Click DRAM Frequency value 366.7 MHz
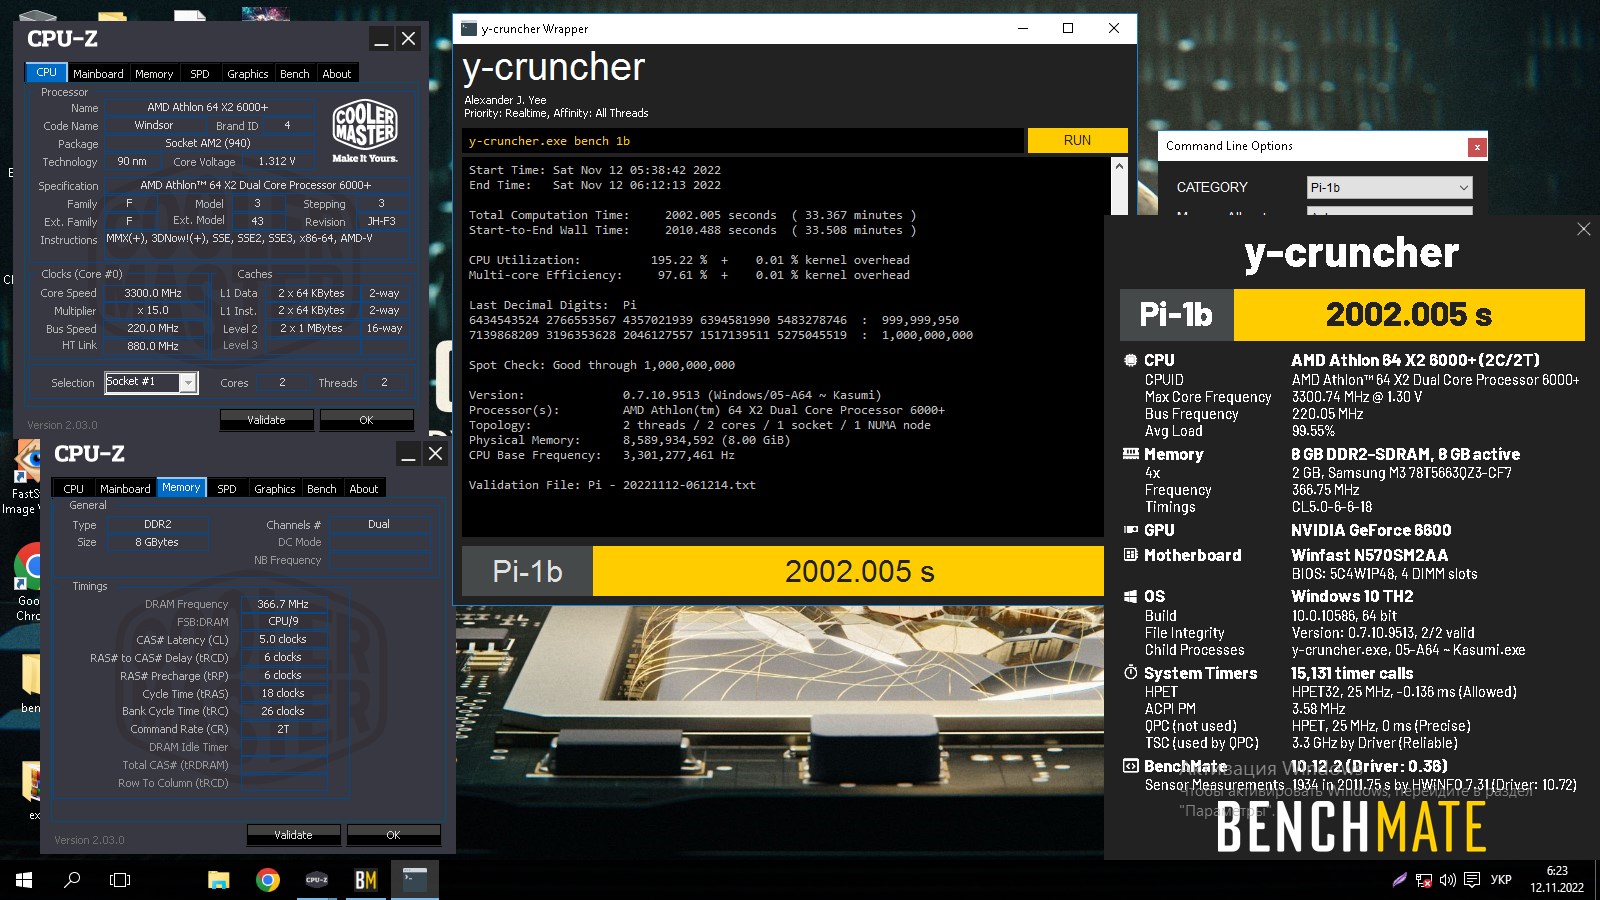This screenshot has height=900, width=1600. (x=283, y=604)
